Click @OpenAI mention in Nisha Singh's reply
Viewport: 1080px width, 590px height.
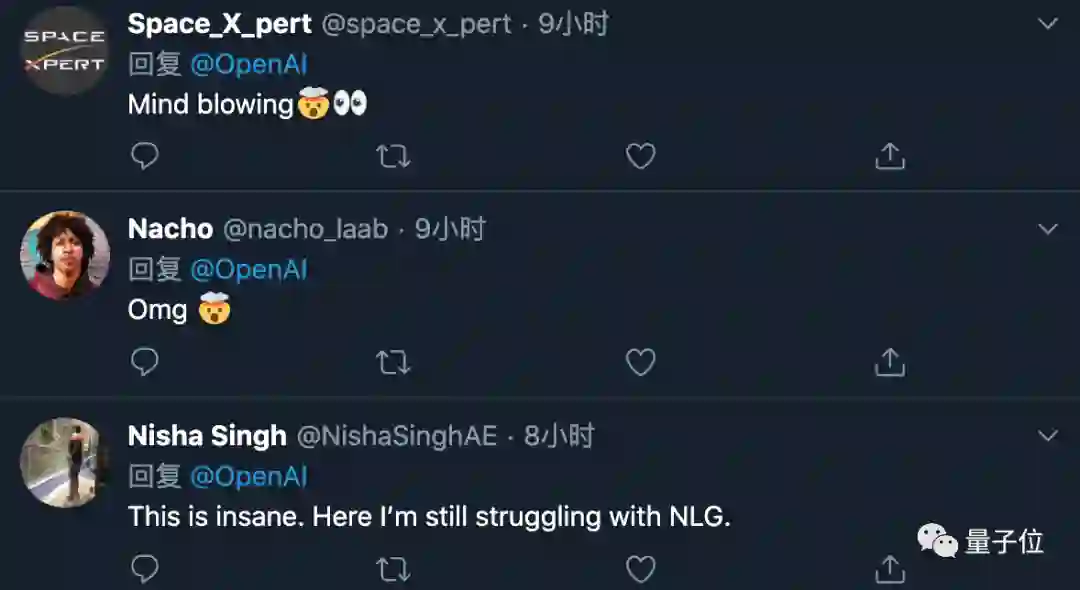pos(248,477)
